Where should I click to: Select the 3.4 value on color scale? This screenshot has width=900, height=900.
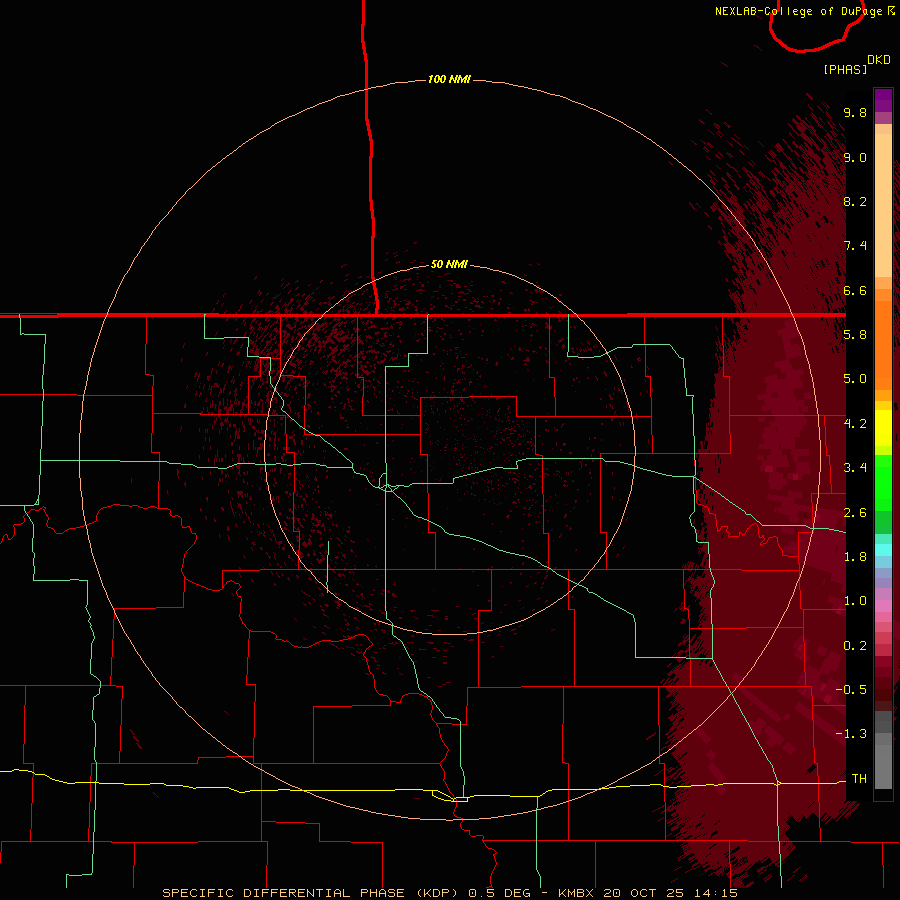tap(855, 468)
